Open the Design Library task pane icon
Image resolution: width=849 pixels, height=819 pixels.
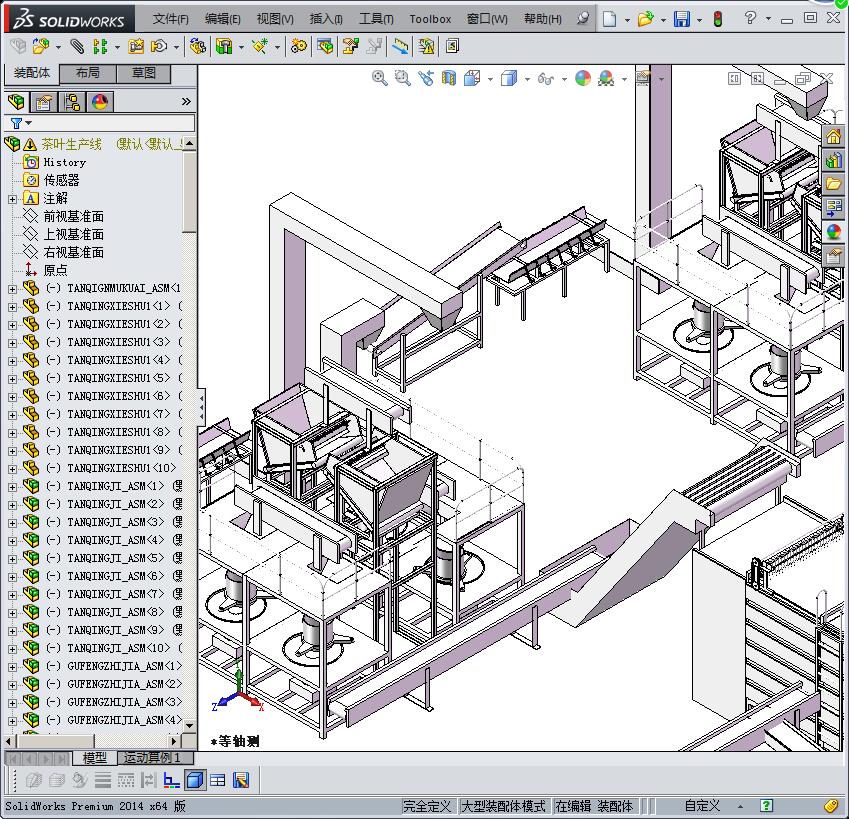pyautogui.click(x=834, y=160)
